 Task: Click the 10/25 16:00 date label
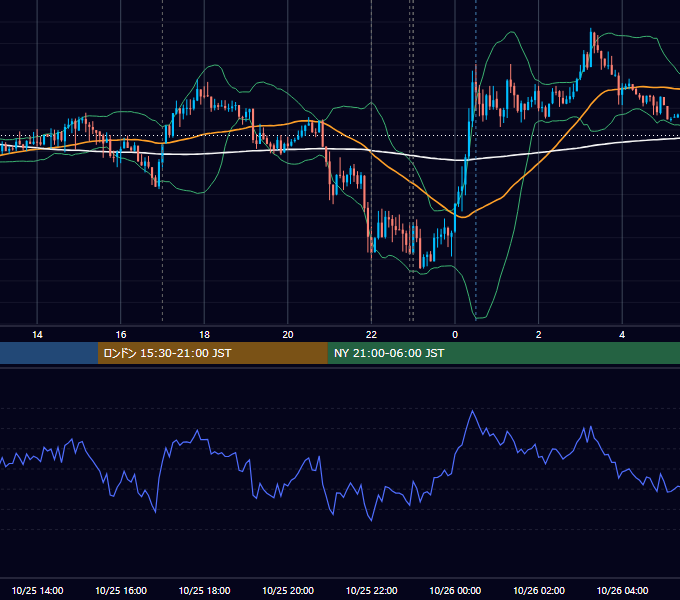pos(121,590)
